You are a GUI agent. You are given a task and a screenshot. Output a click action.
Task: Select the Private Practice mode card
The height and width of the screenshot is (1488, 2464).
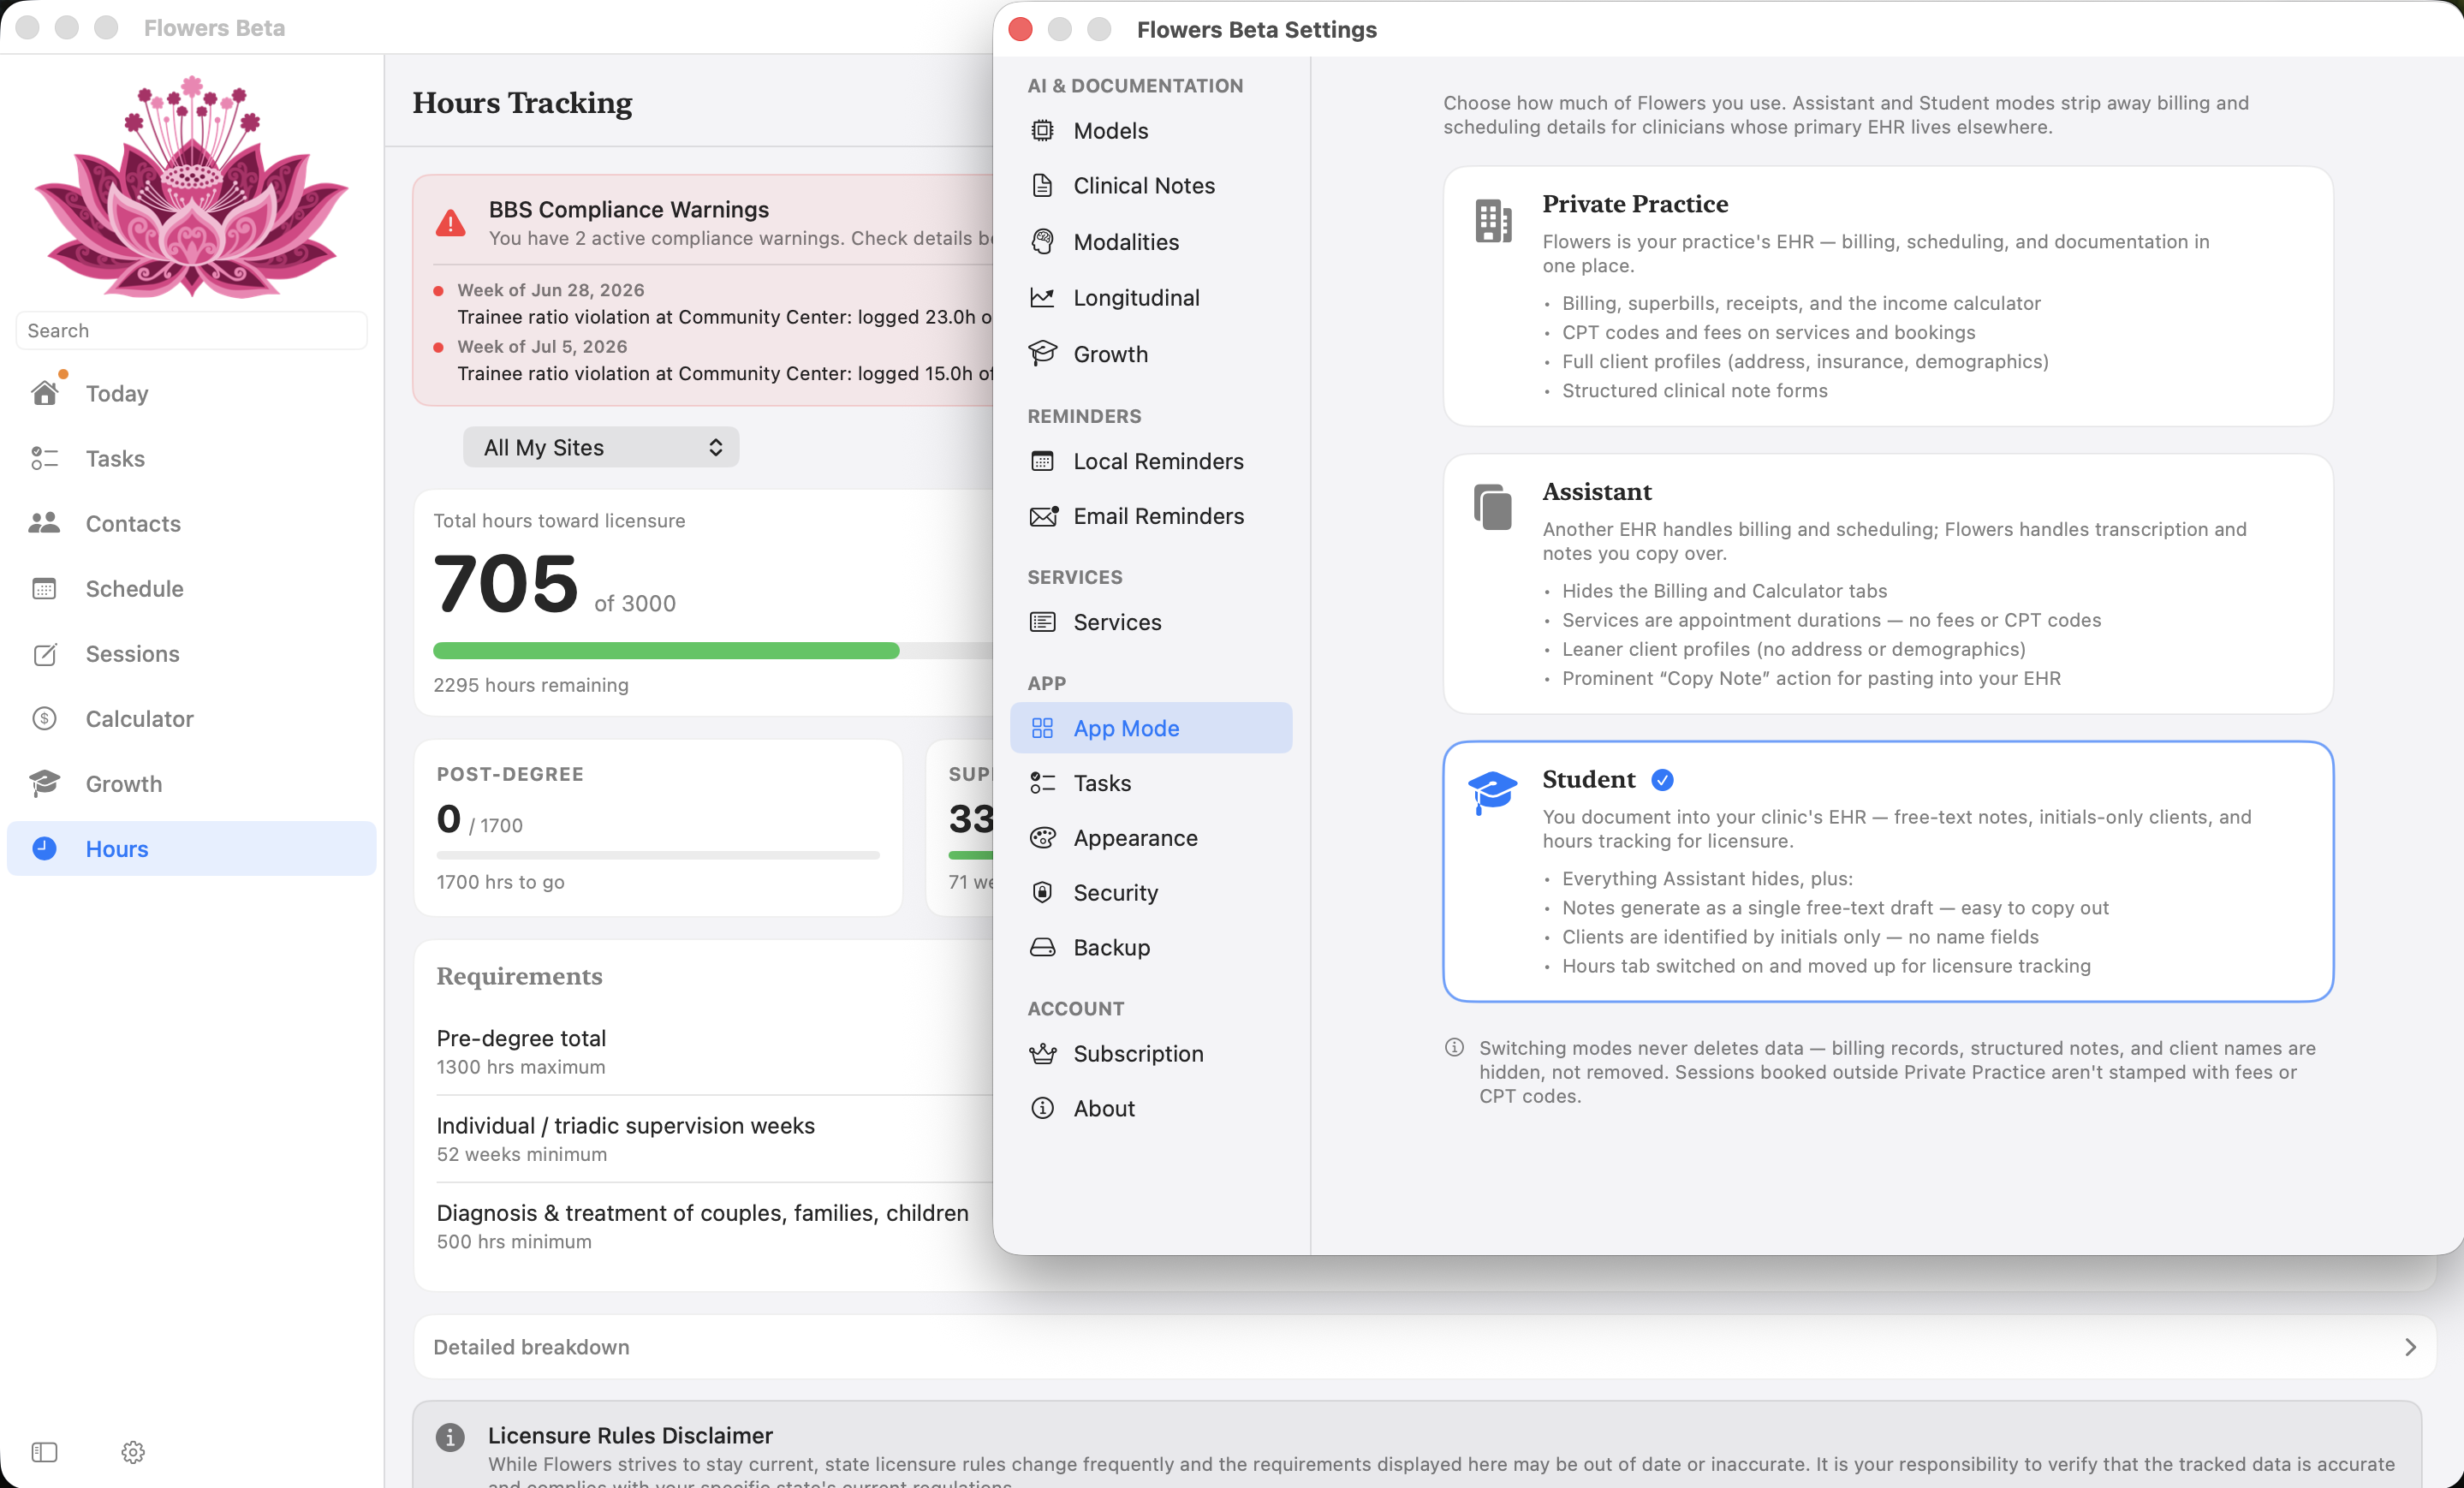[1888, 296]
